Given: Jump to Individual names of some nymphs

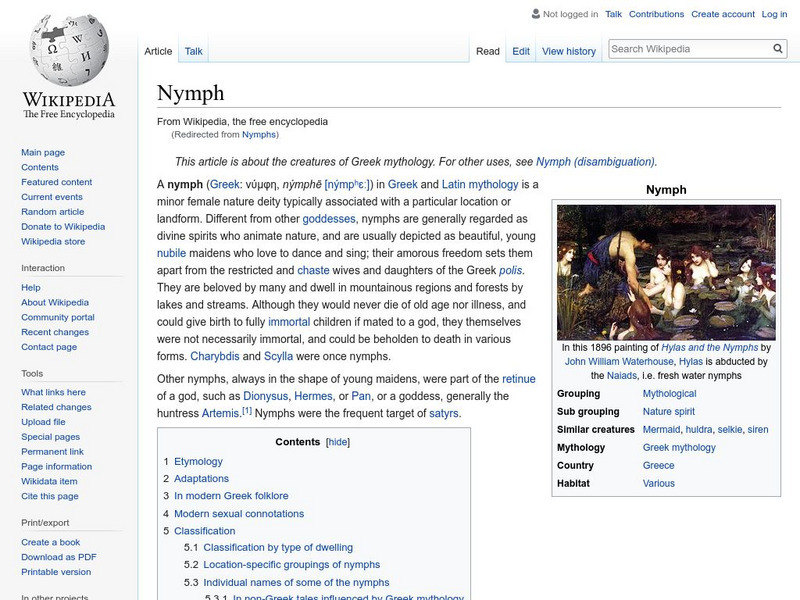Looking at the screenshot, I should coord(296,582).
